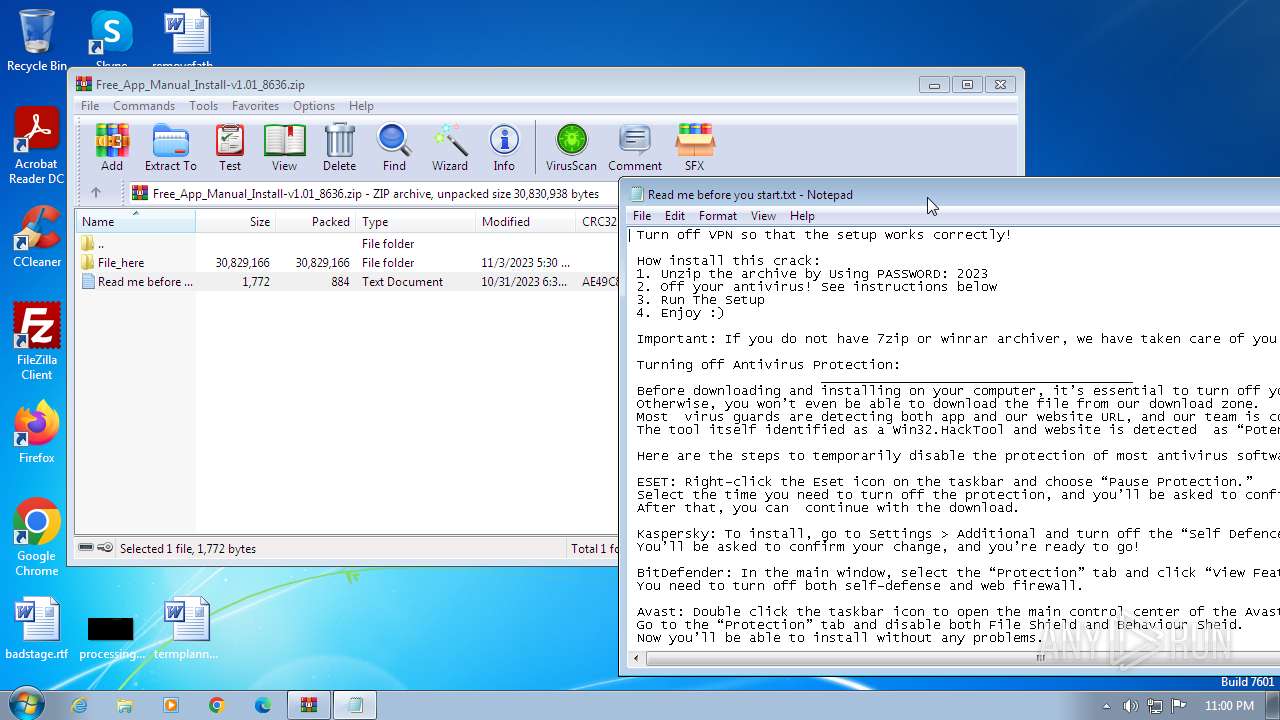1280x720 pixels.
Task: Open Notepad View menu
Action: tap(763, 216)
